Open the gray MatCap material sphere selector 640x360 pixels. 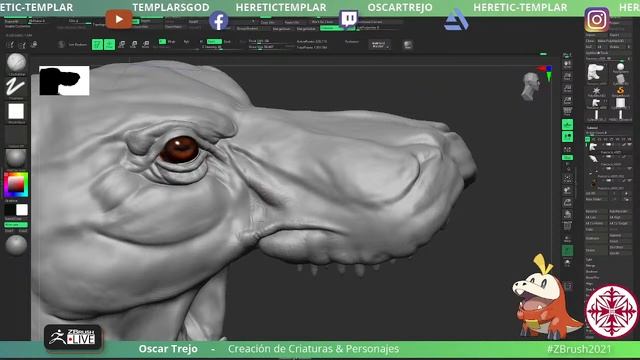coord(16,158)
